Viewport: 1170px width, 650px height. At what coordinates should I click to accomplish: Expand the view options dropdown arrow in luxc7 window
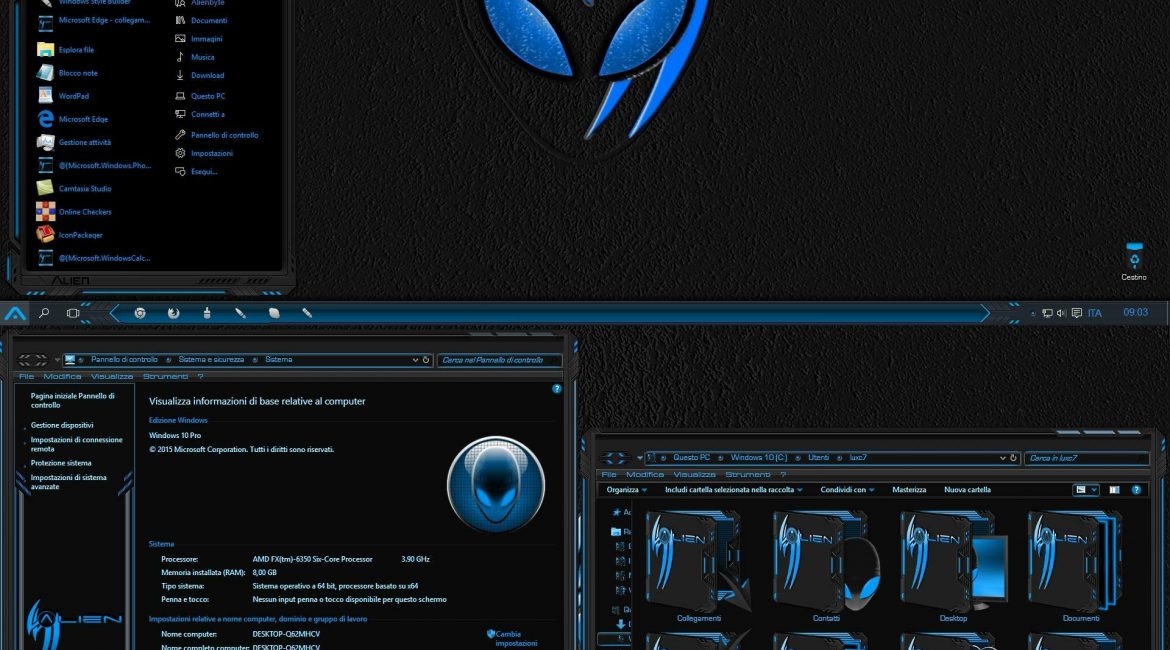1094,490
